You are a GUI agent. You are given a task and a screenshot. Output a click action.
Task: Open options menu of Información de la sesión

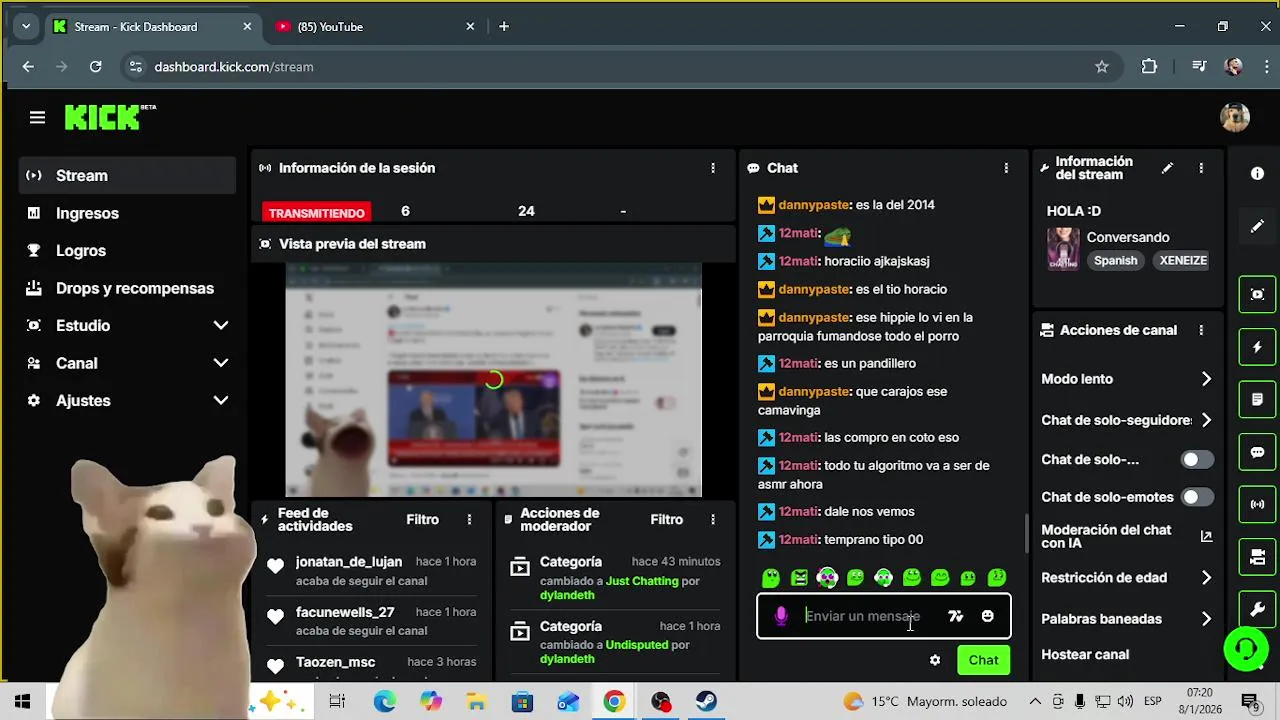pos(713,168)
